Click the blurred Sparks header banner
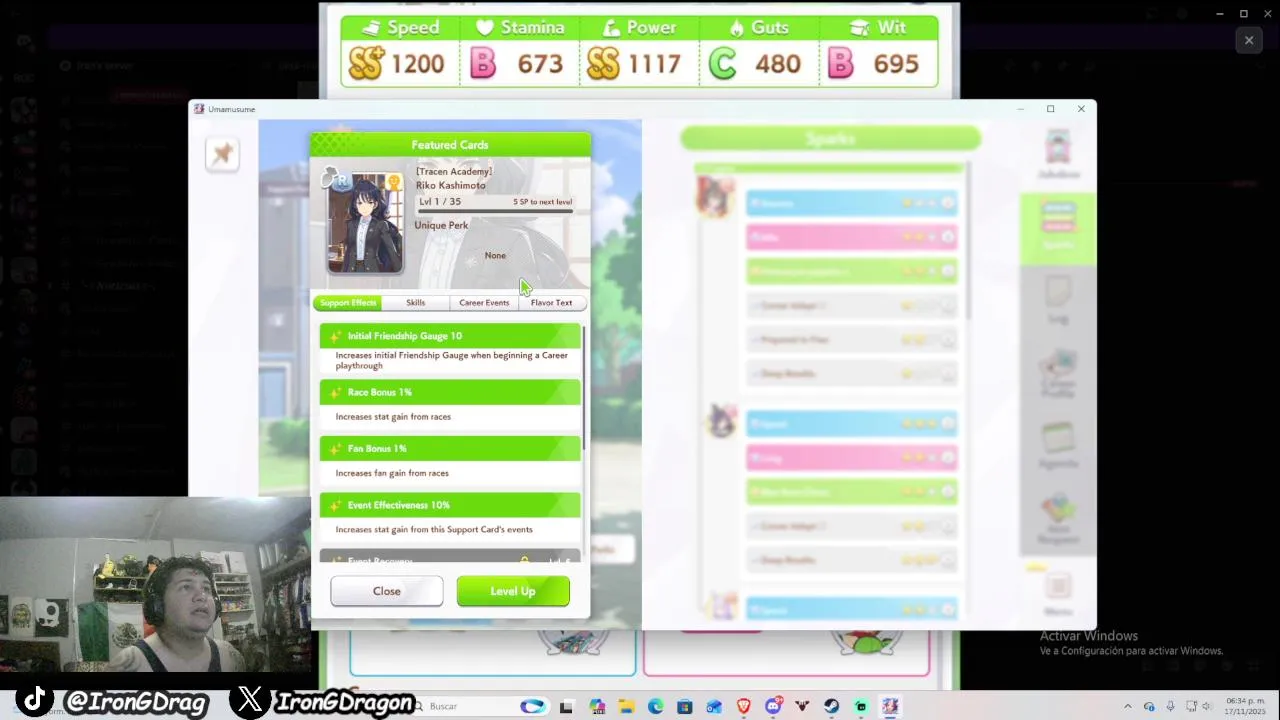 (830, 139)
